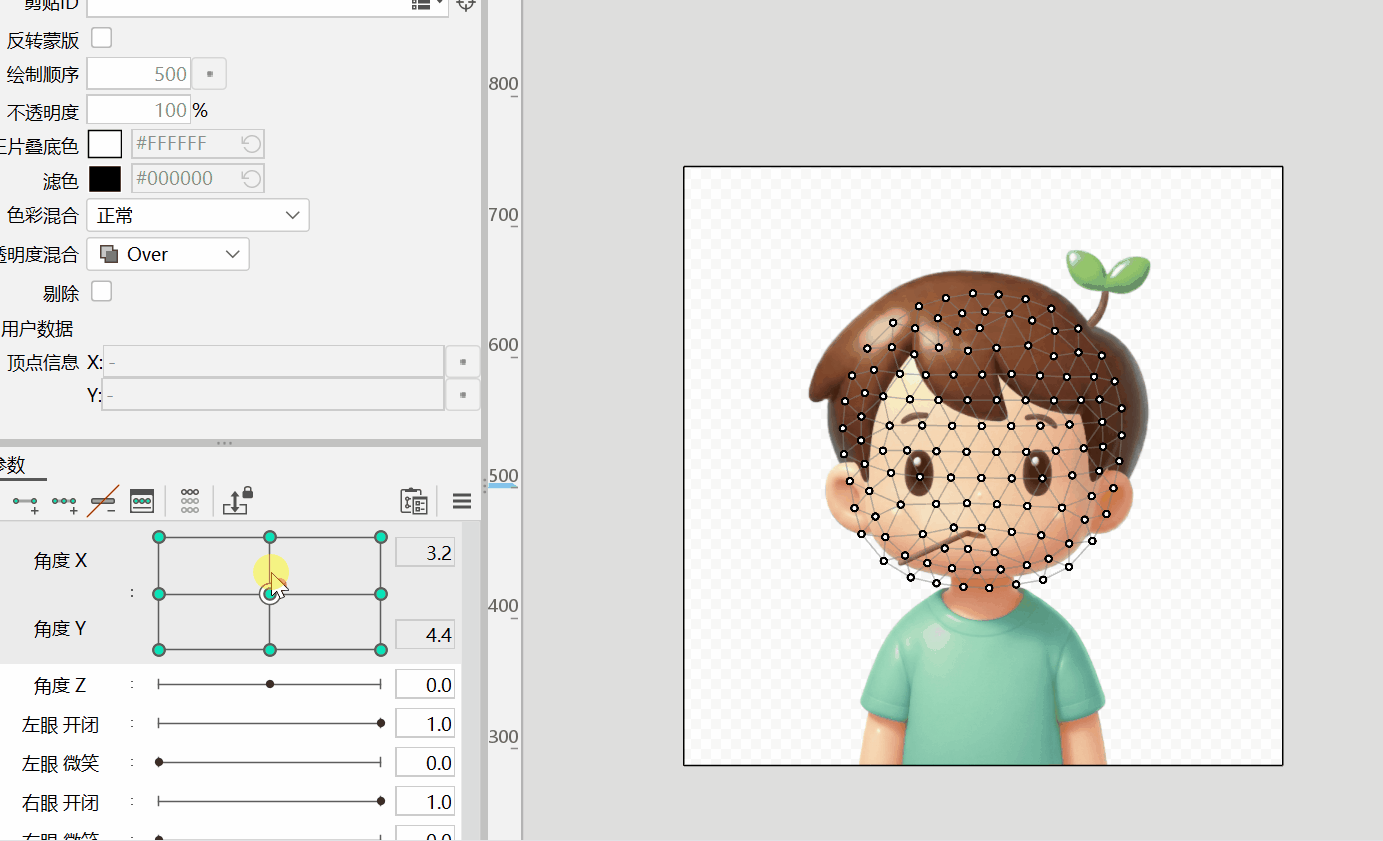
Task: Click the locked import arrow icon
Action: coord(236,501)
